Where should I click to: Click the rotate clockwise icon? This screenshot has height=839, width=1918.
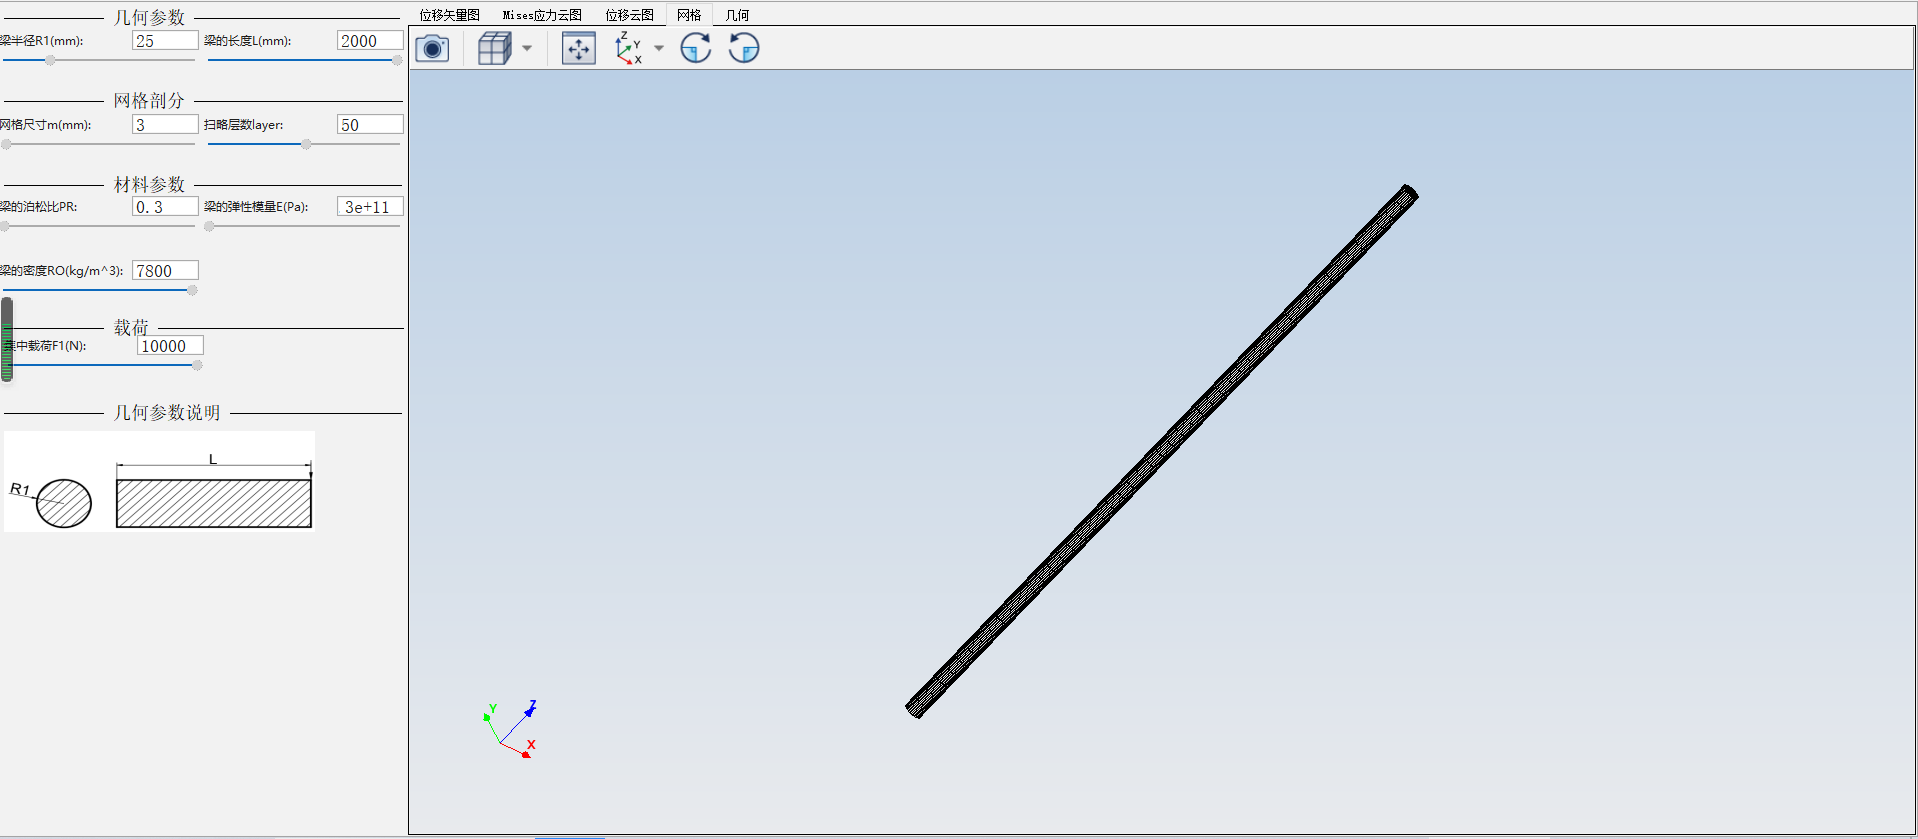[x=696, y=48]
